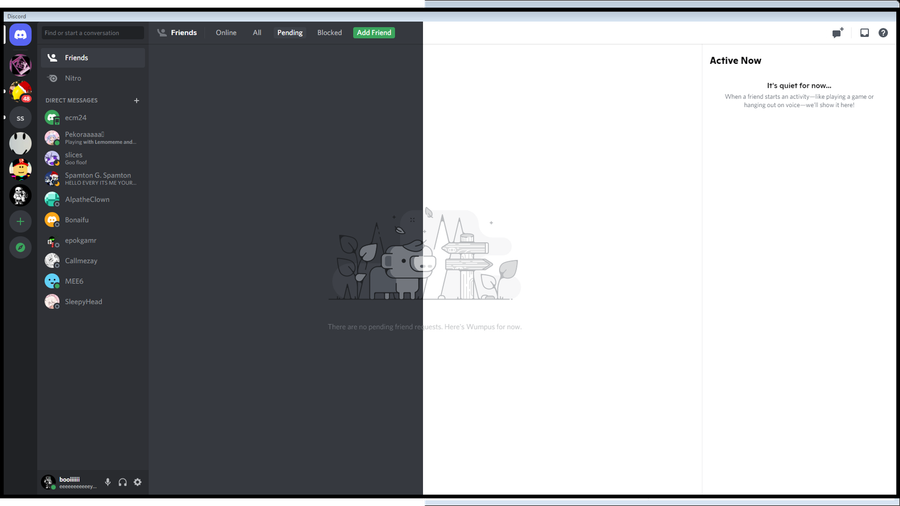Open DM with Spamton G. Spamton
The height and width of the screenshot is (506, 900).
point(93,179)
